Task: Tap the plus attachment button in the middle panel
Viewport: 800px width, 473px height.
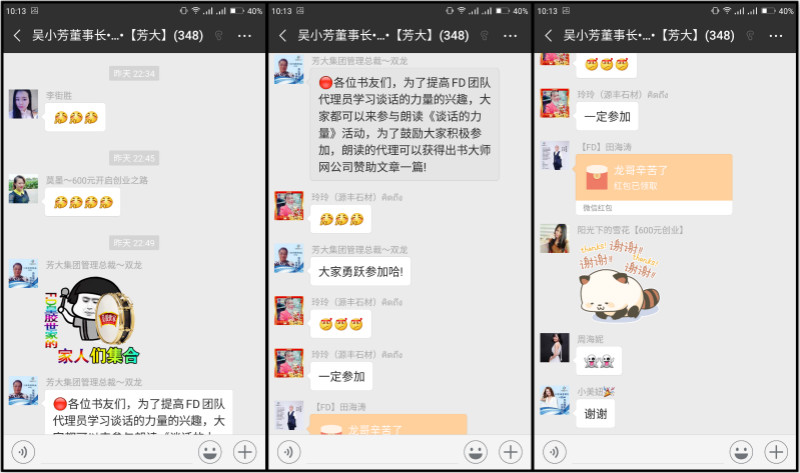Action: coord(511,451)
